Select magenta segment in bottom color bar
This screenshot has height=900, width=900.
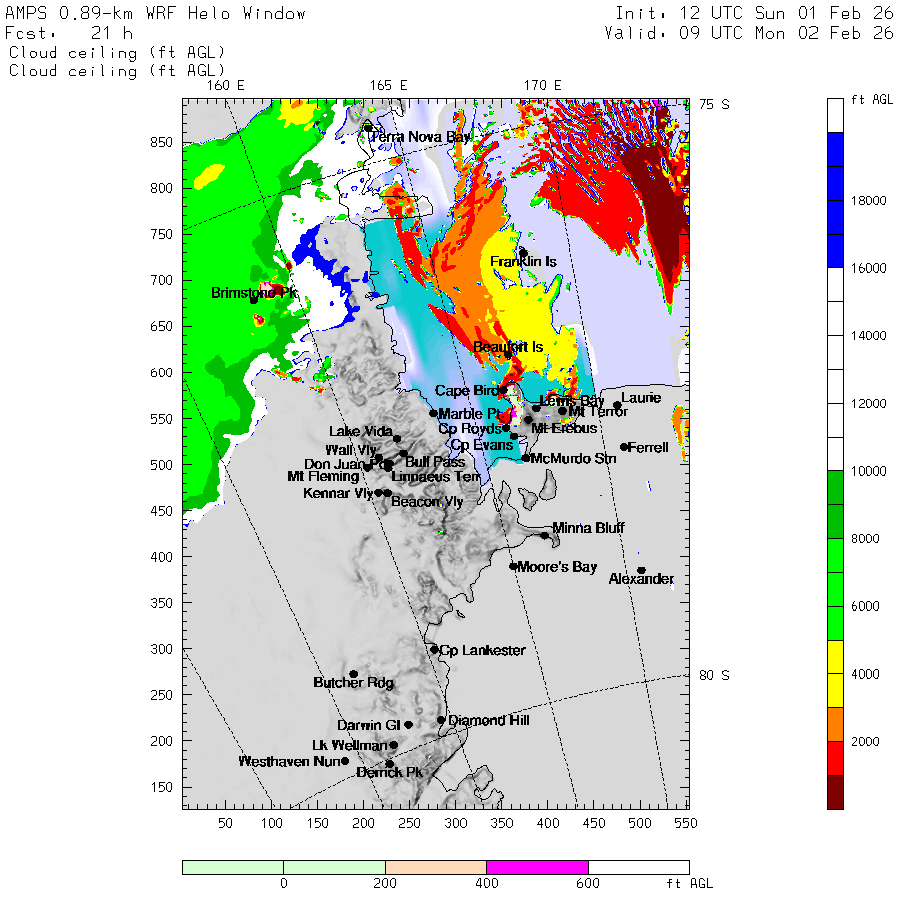point(537,867)
